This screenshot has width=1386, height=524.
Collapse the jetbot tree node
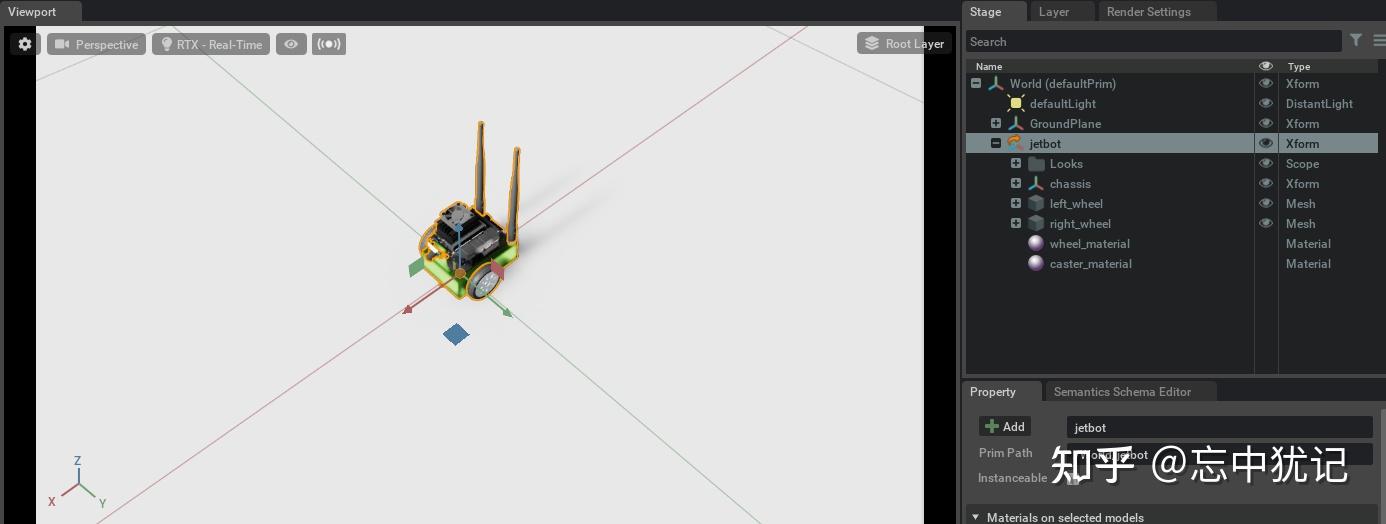pyautogui.click(x=996, y=144)
